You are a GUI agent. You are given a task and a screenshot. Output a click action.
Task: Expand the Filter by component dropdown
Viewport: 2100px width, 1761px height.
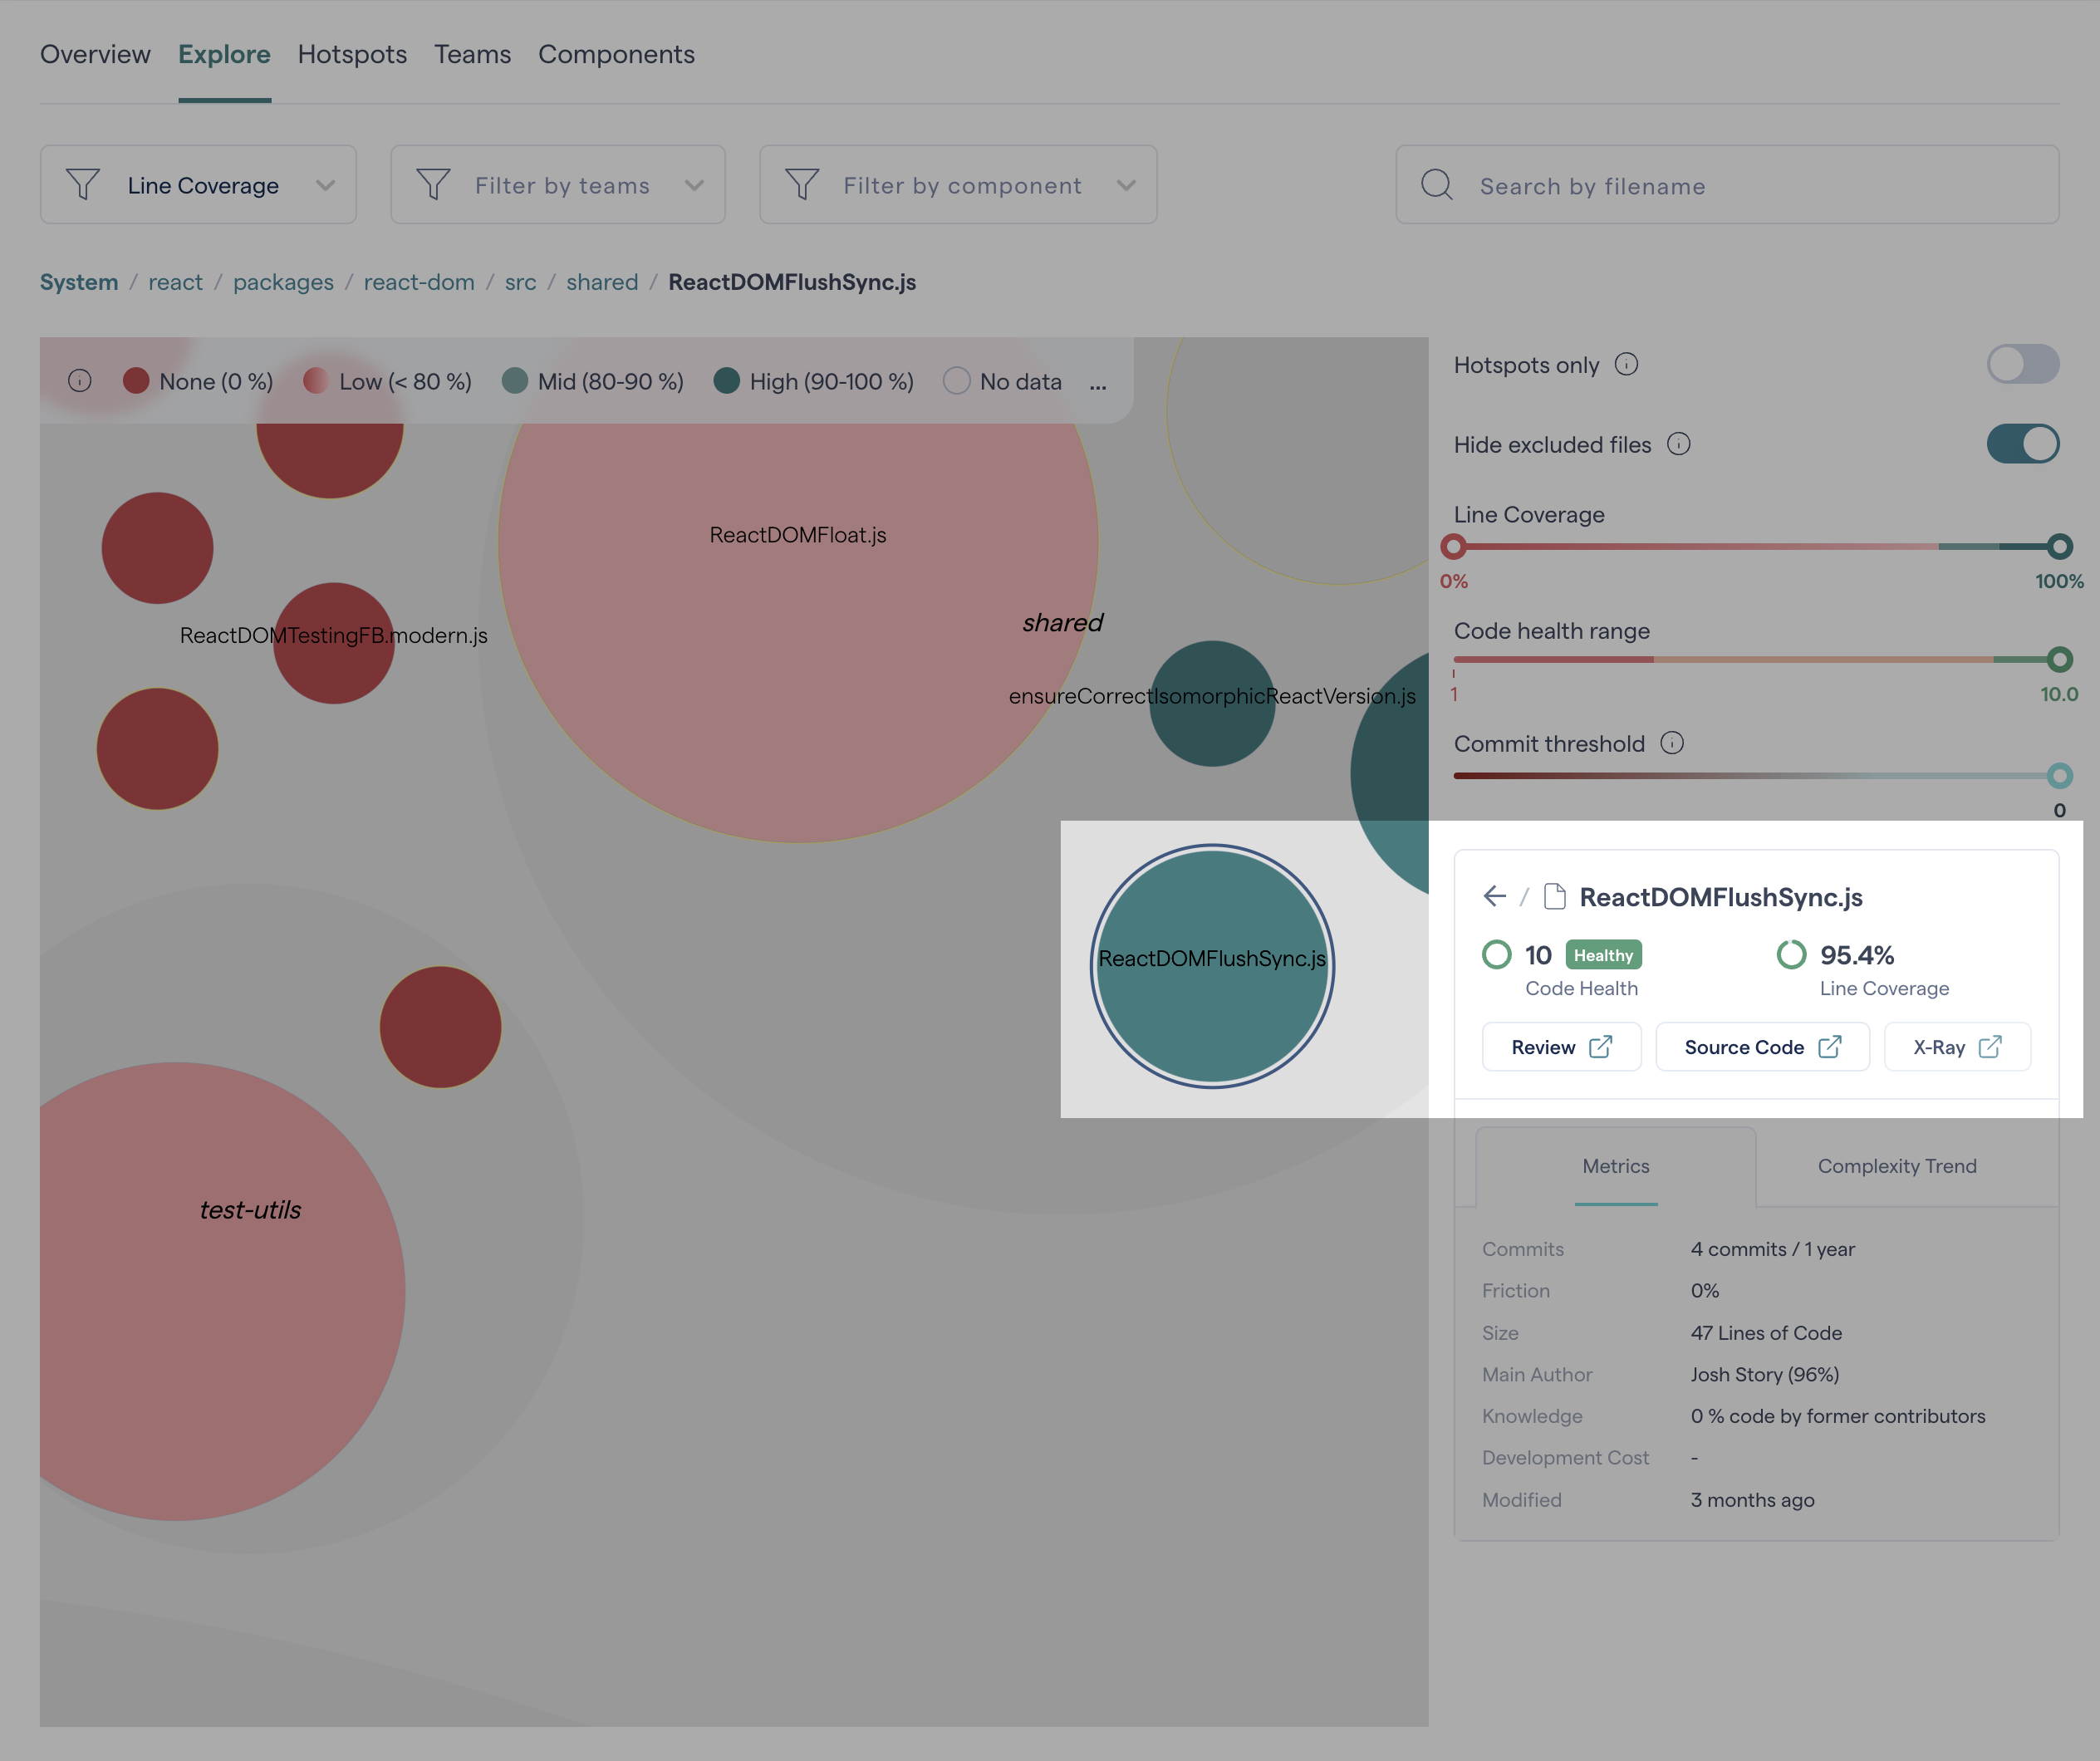958,185
